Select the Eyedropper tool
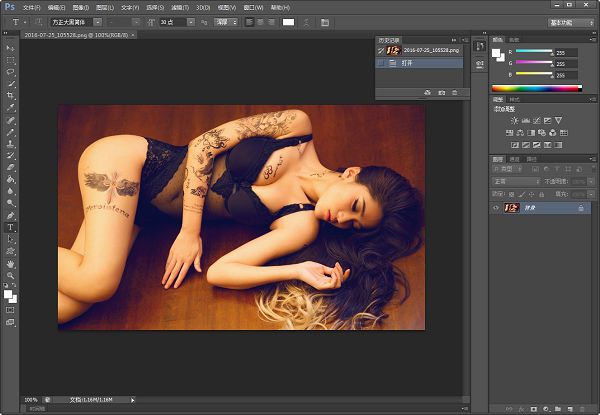Image resolution: width=600 pixels, height=415 pixels. tap(10, 107)
